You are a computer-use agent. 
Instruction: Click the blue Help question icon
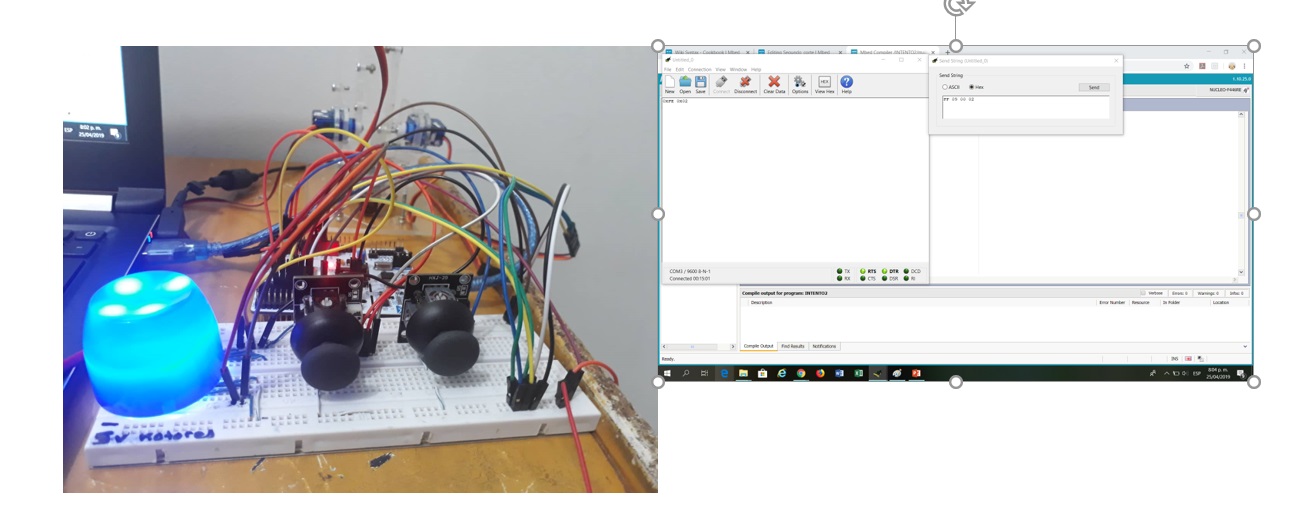click(846, 83)
